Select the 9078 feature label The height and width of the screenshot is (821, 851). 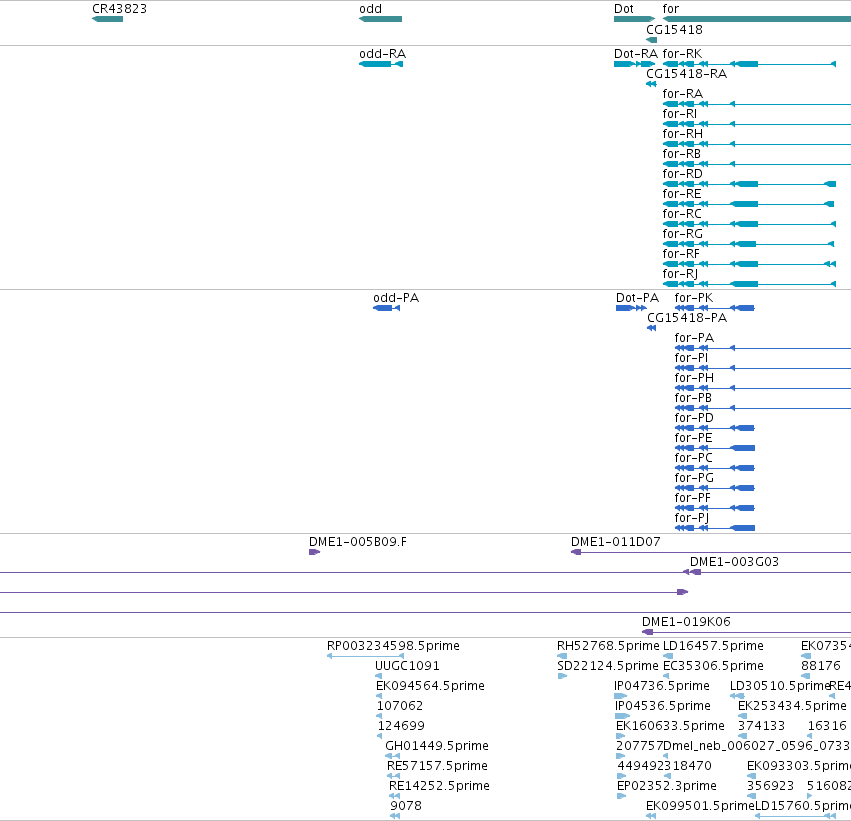(x=406, y=806)
